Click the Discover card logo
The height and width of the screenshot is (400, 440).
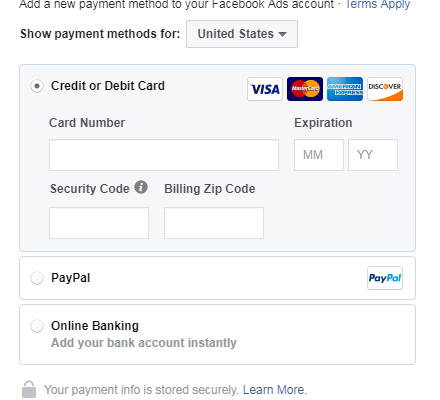point(385,89)
